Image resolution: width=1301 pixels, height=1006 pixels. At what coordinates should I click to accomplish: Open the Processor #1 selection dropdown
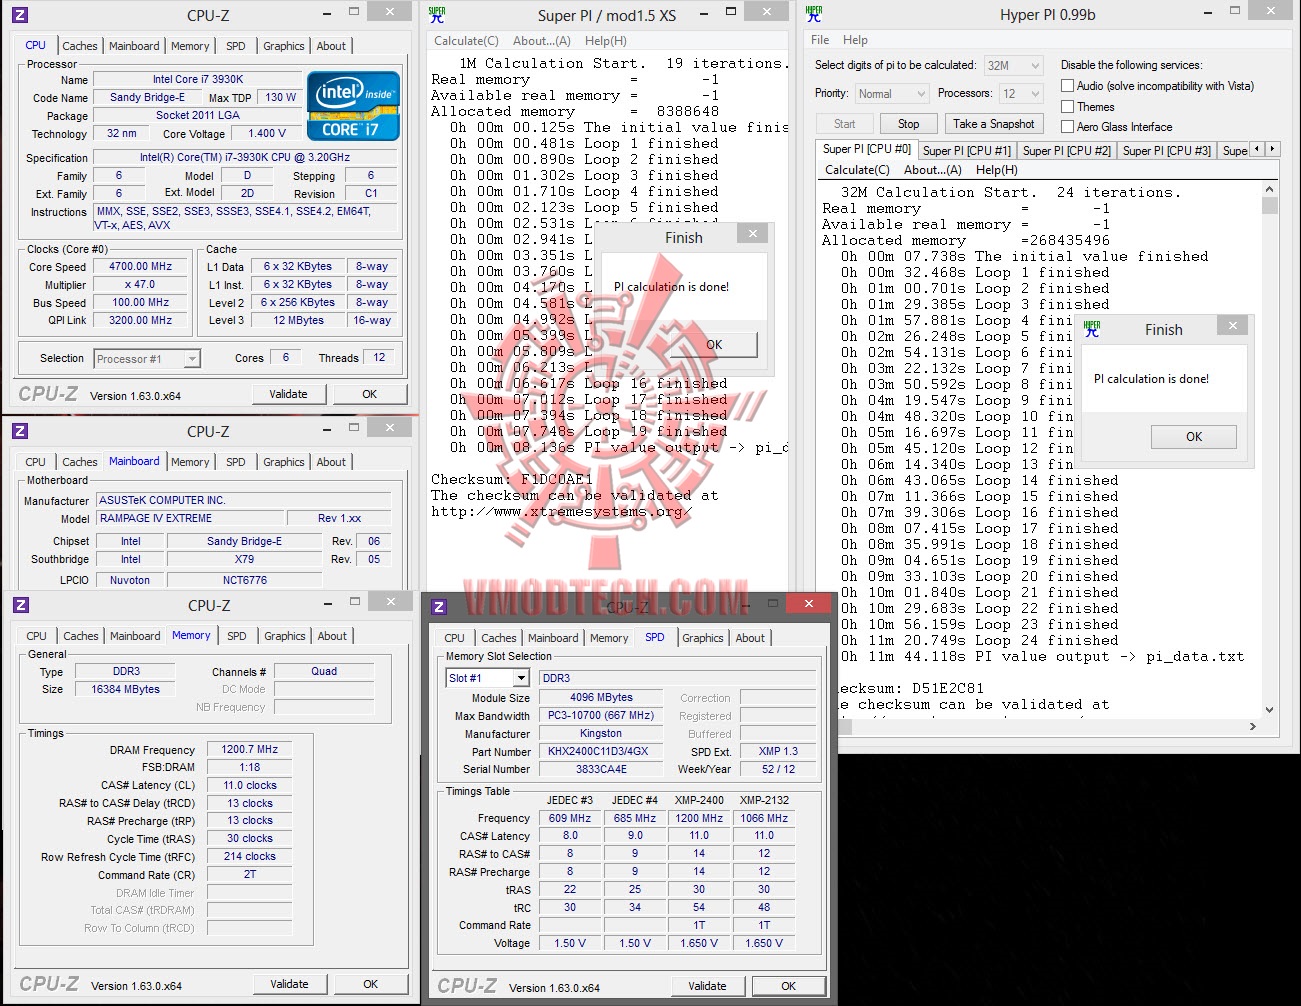(x=148, y=359)
